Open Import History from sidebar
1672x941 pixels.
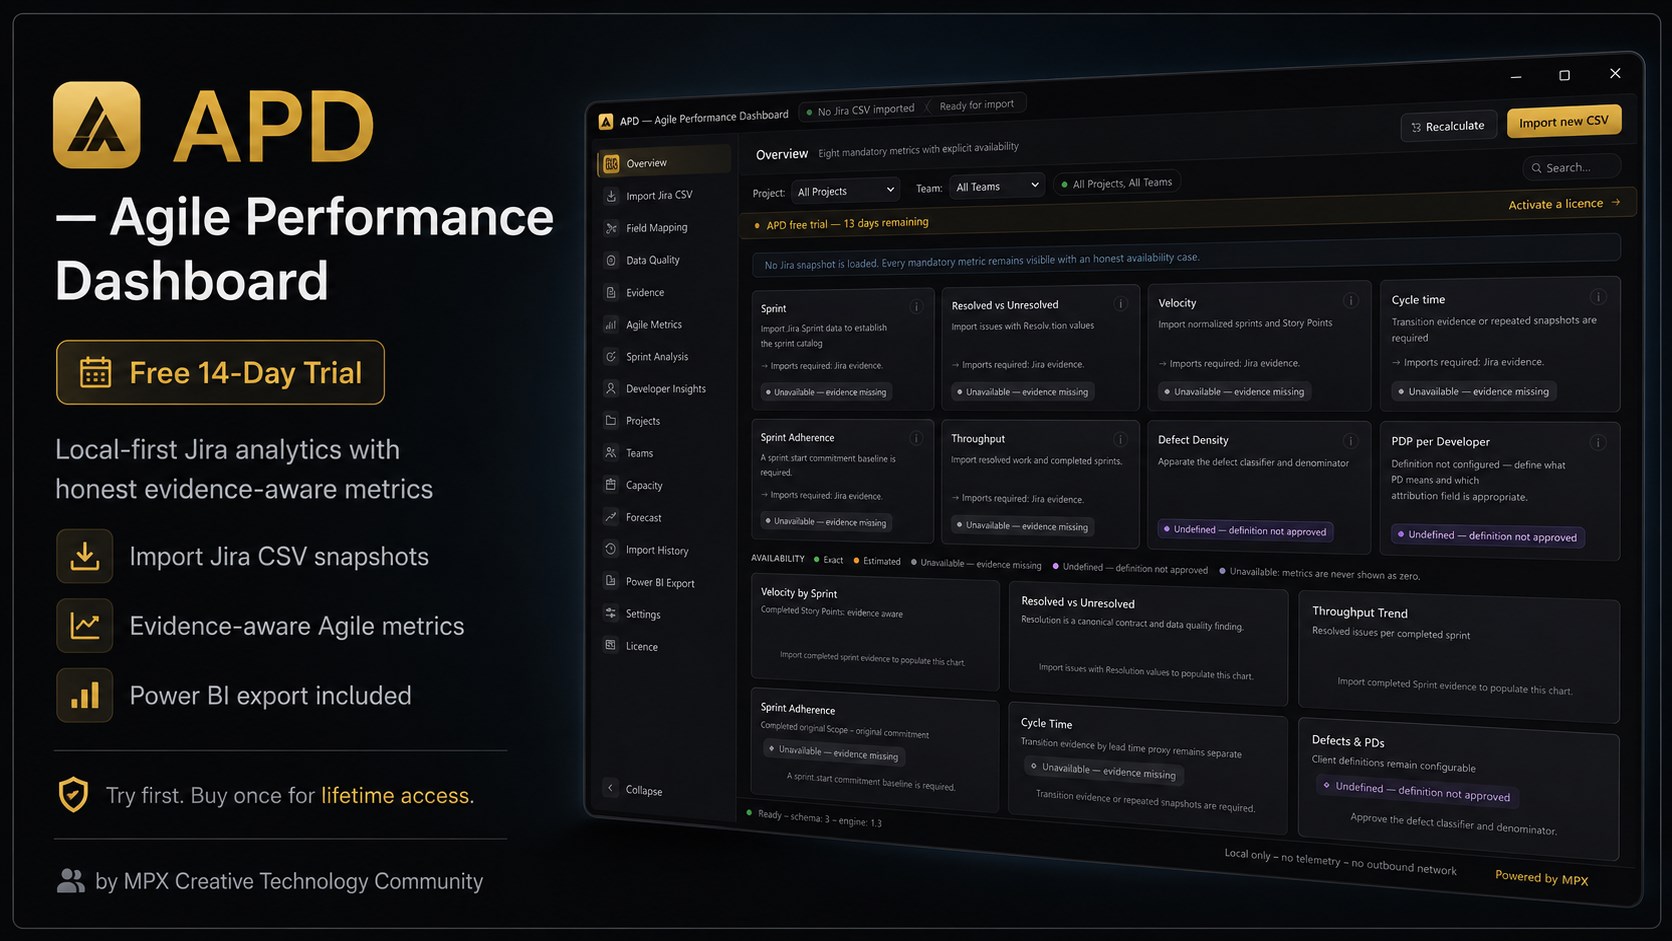[657, 550]
